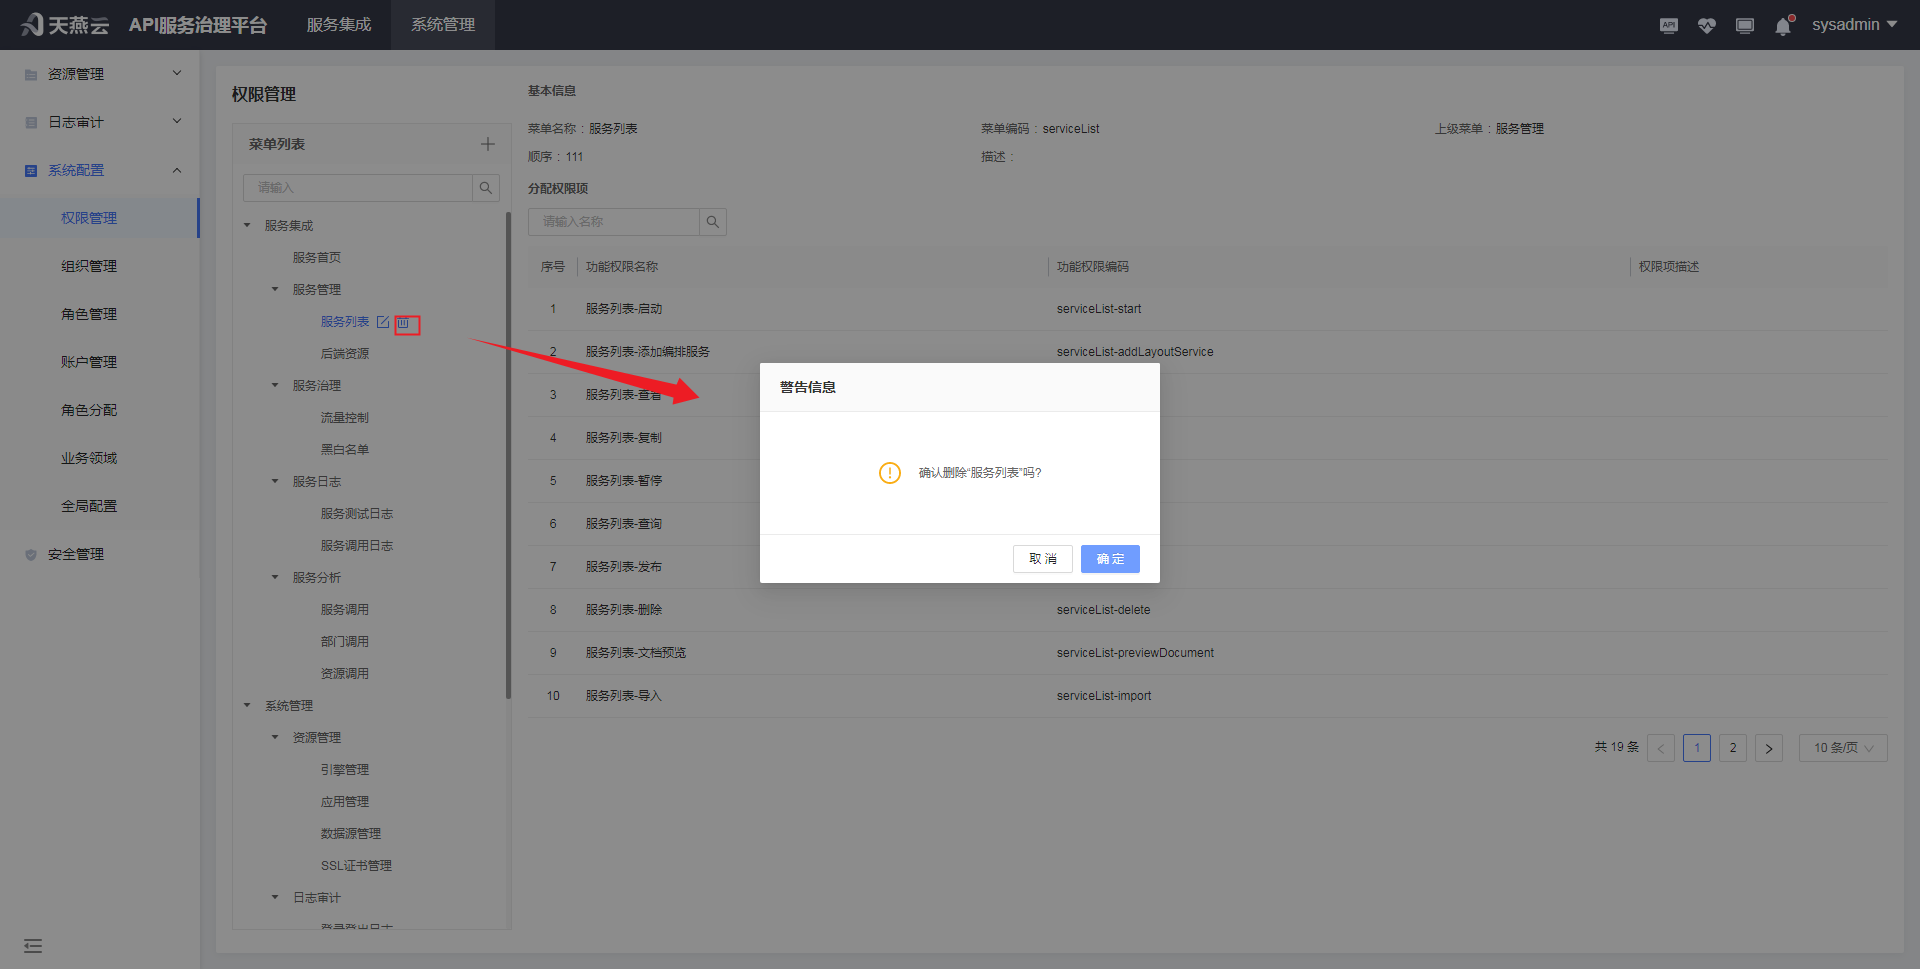
Task: Click the 请输入 menu search input field
Action: (x=357, y=188)
